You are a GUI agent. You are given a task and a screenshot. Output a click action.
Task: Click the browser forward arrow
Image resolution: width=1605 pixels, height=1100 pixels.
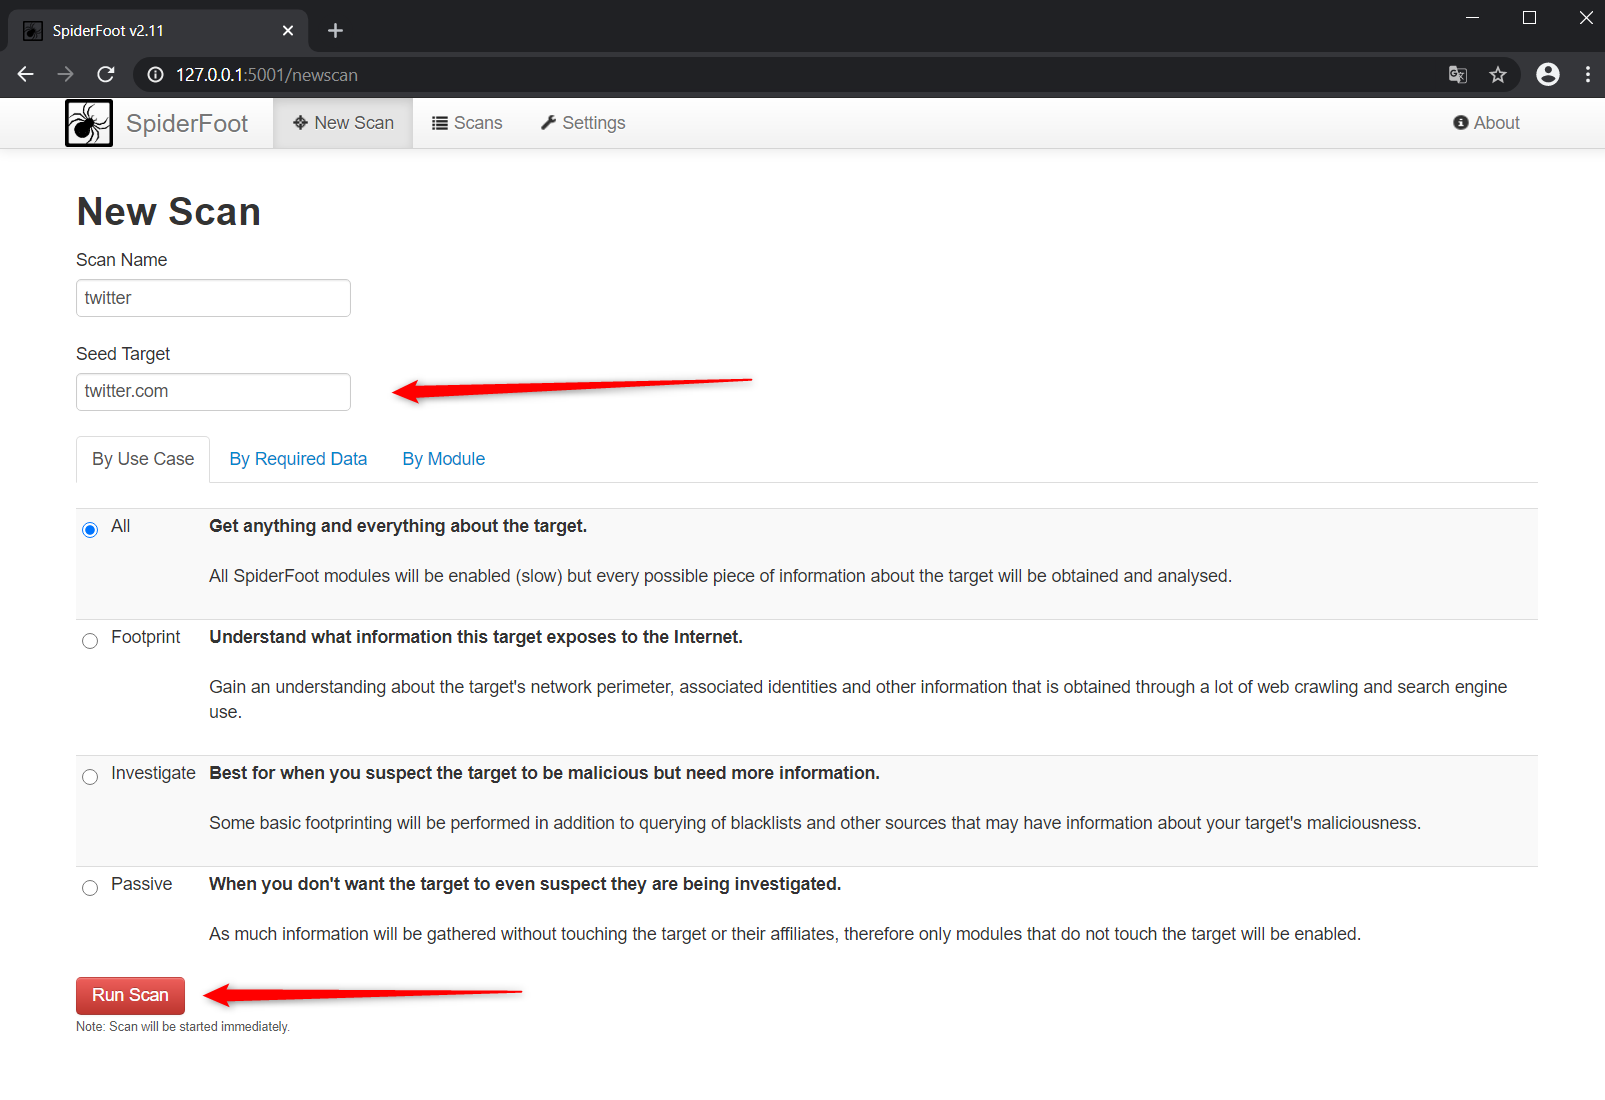66,74
